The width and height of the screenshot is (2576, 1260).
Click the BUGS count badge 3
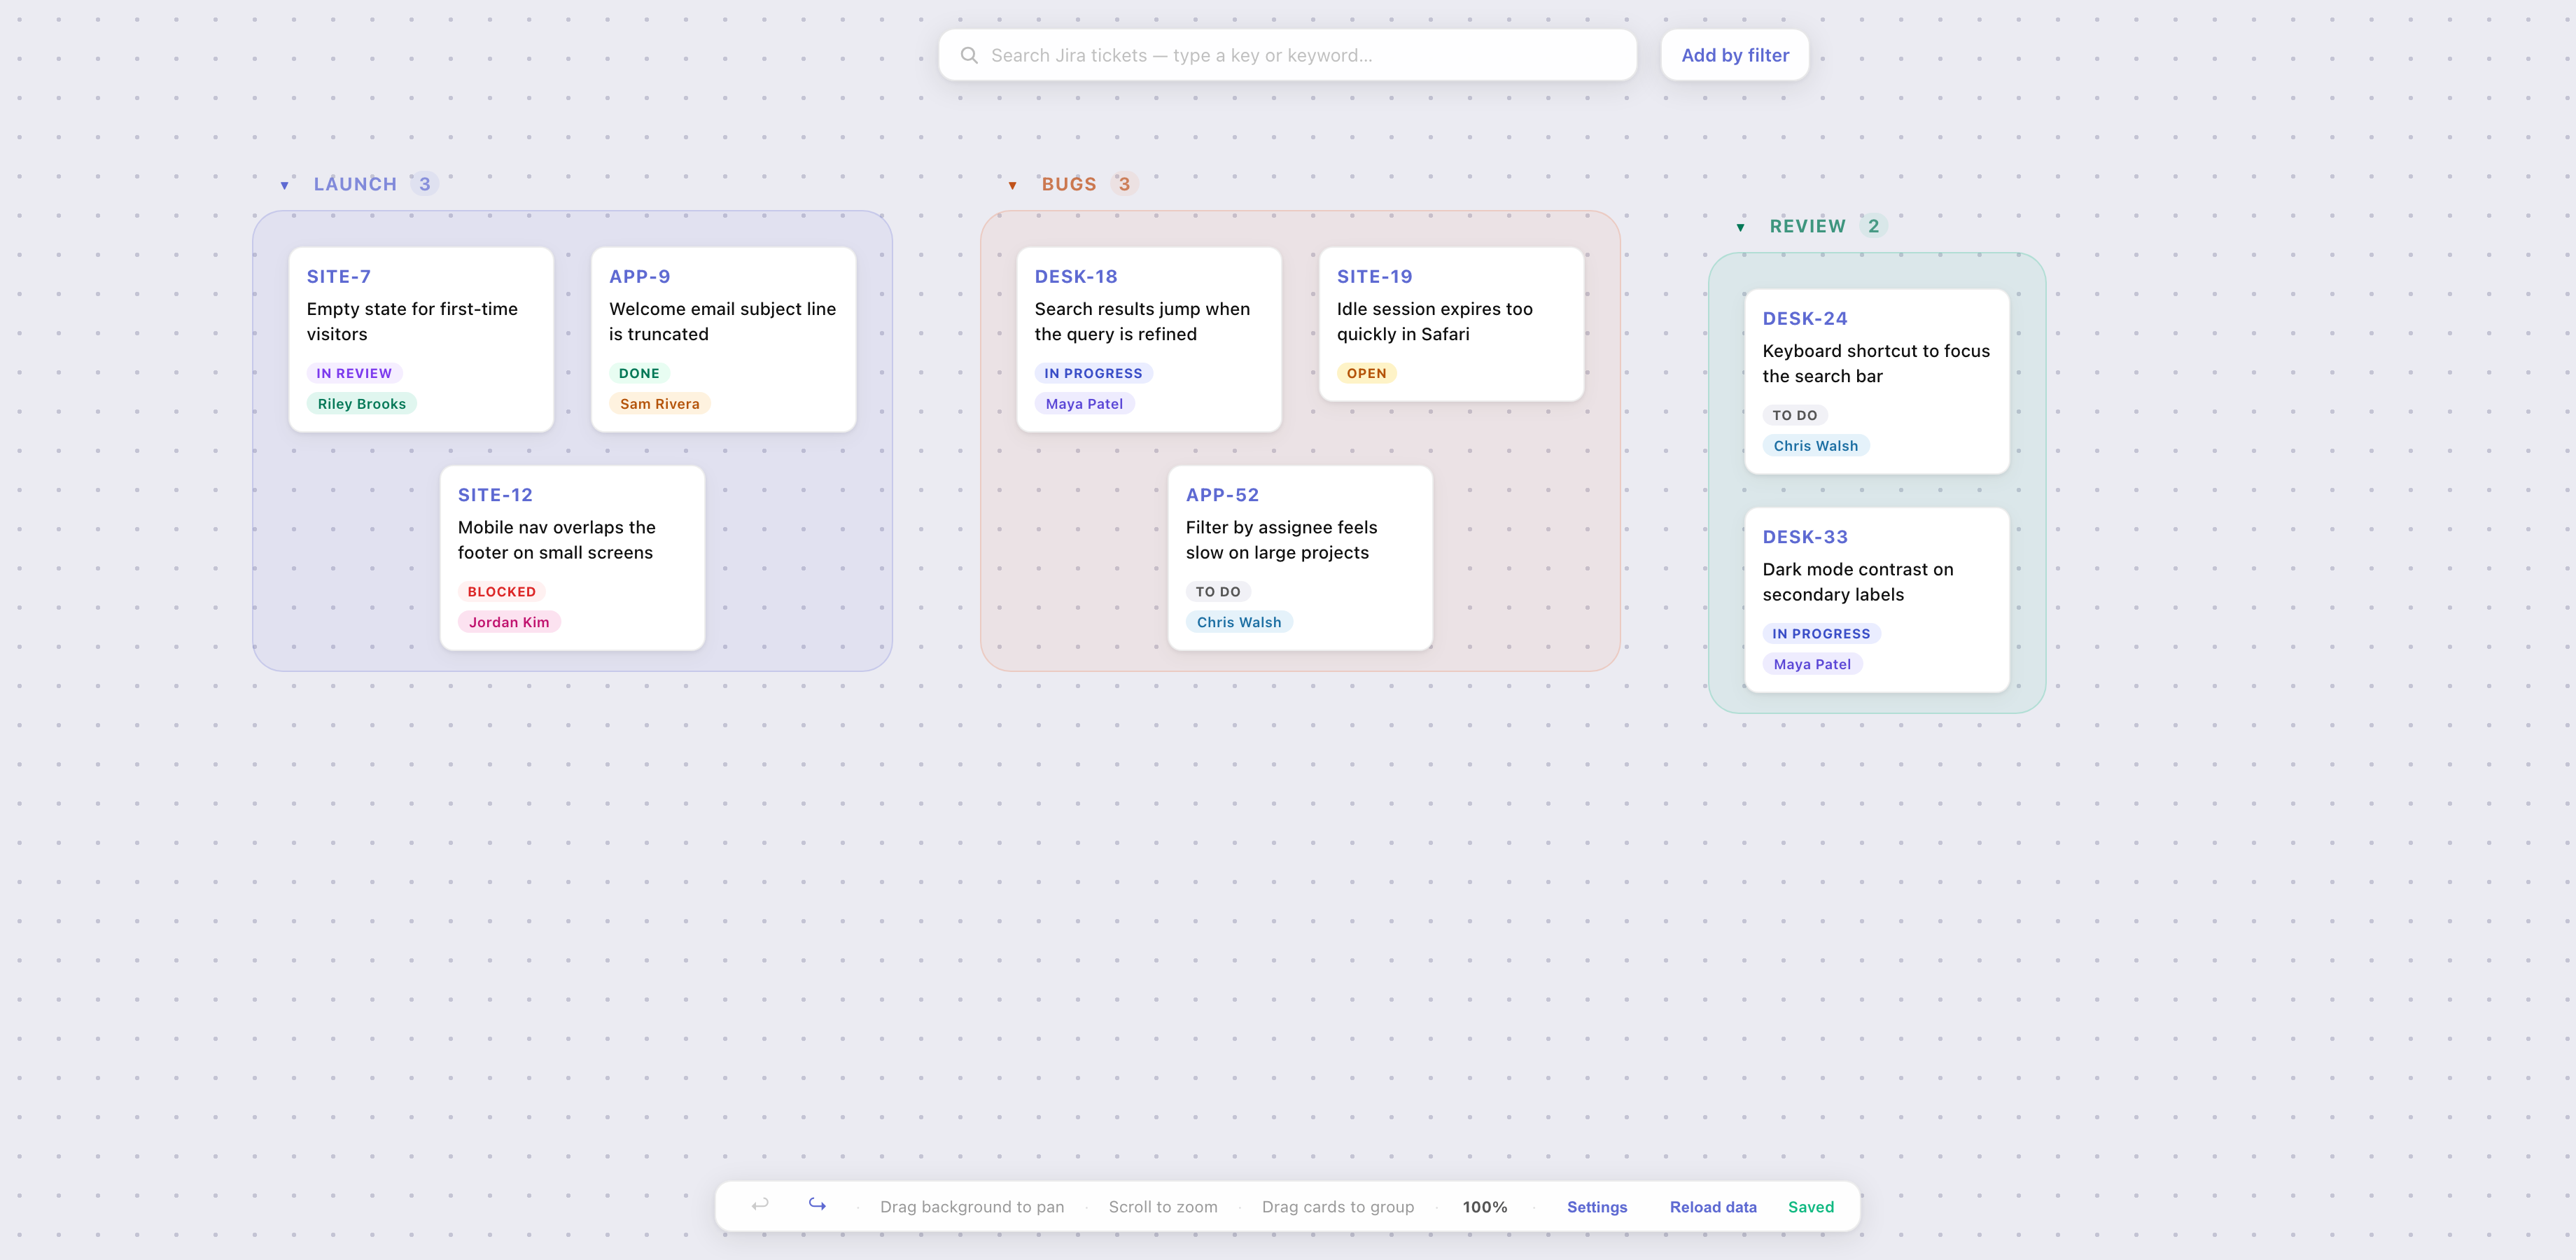[1124, 184]
